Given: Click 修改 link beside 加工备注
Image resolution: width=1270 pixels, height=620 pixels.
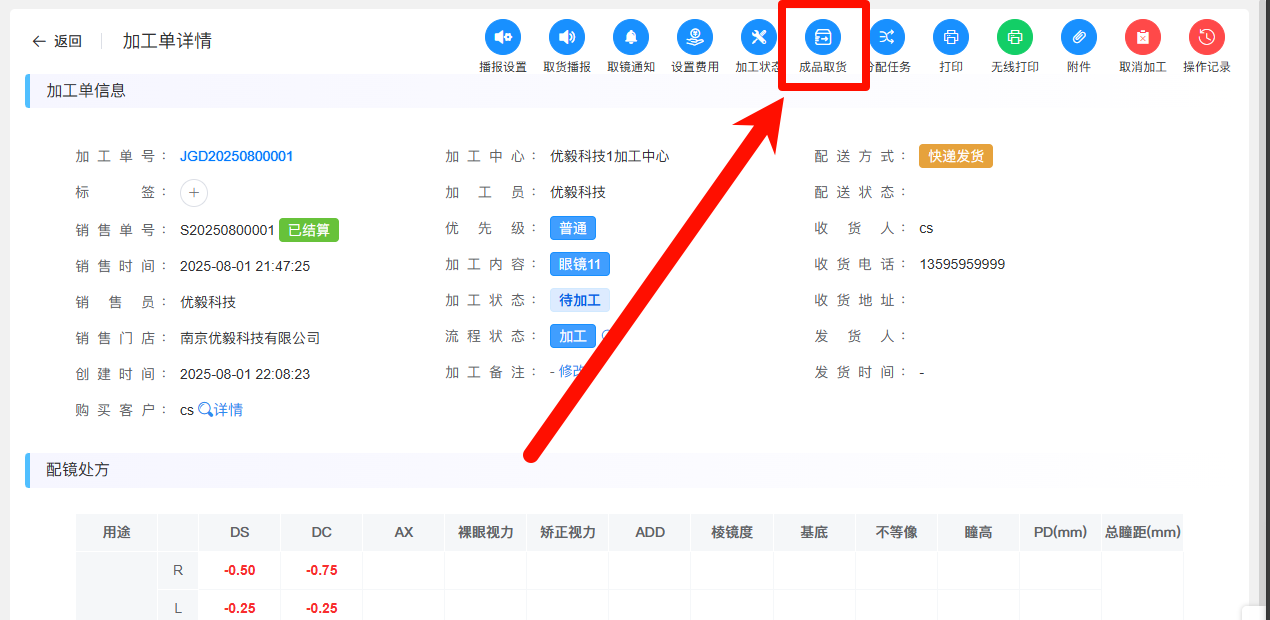Looking at the screenshot, I should click(570, 371).
